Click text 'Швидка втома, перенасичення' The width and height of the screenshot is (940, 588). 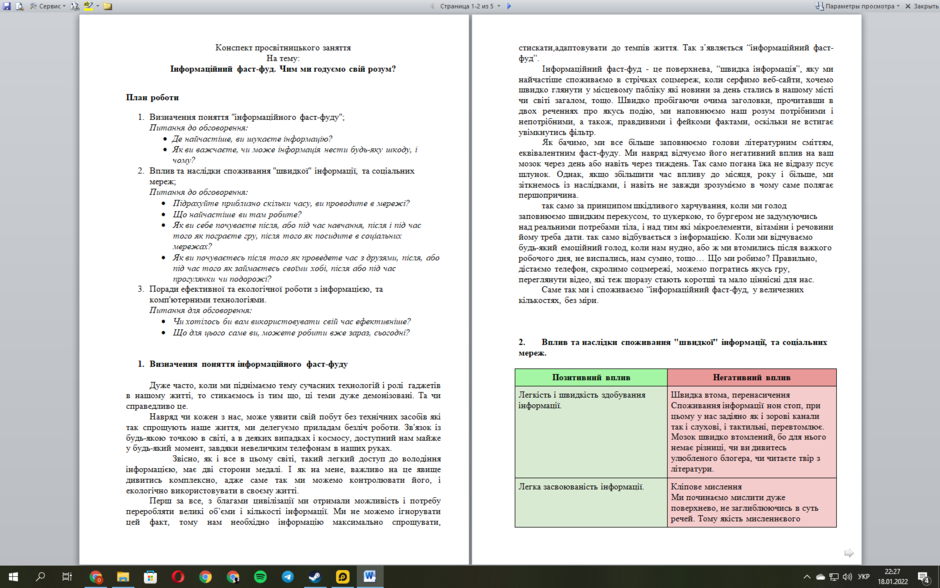pyautogui.click(x=730, y=395)
